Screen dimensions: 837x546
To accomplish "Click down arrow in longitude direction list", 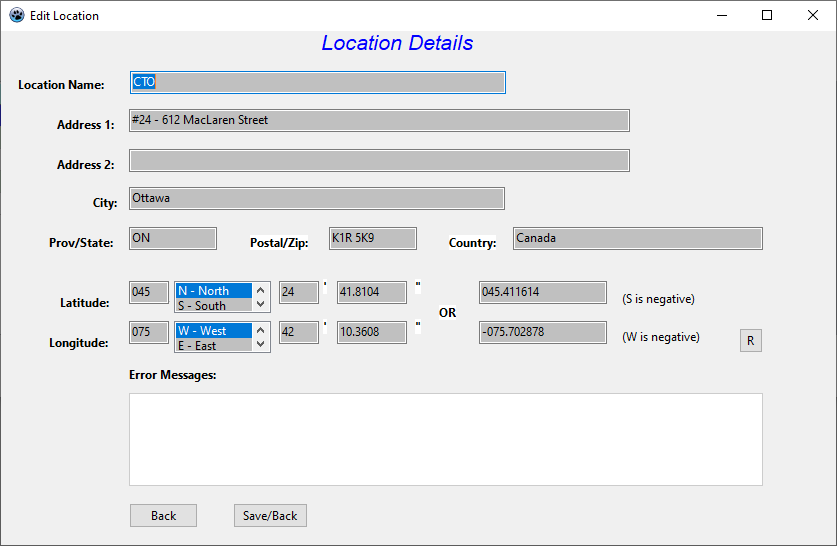I will pyautogui.click(x=261, y=345).
